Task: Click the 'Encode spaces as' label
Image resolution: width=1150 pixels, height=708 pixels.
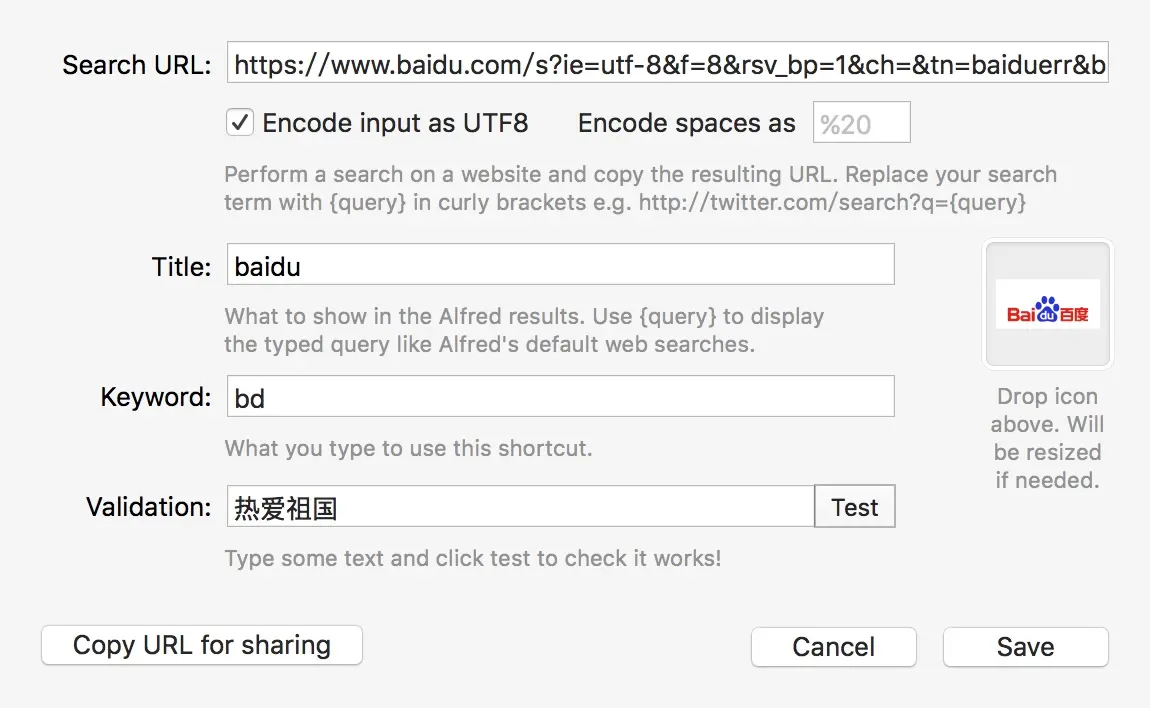Action: tap(686, 124)
